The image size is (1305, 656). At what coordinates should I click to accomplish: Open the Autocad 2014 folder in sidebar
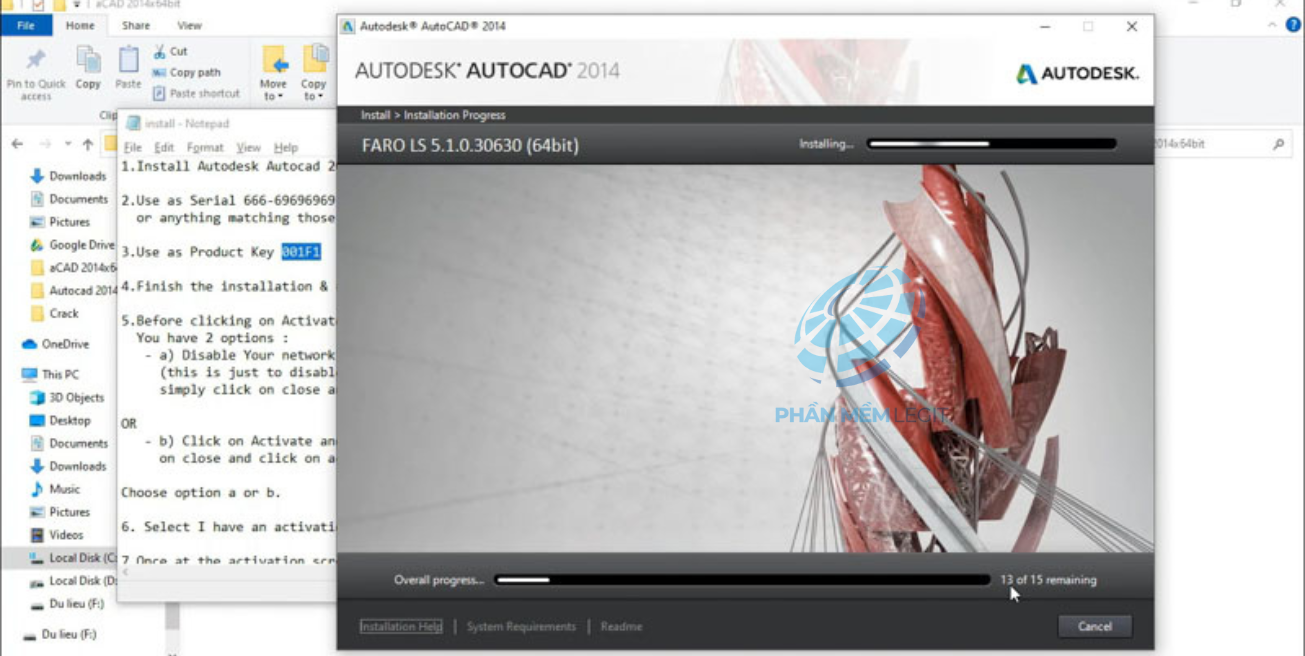(74, 291)
